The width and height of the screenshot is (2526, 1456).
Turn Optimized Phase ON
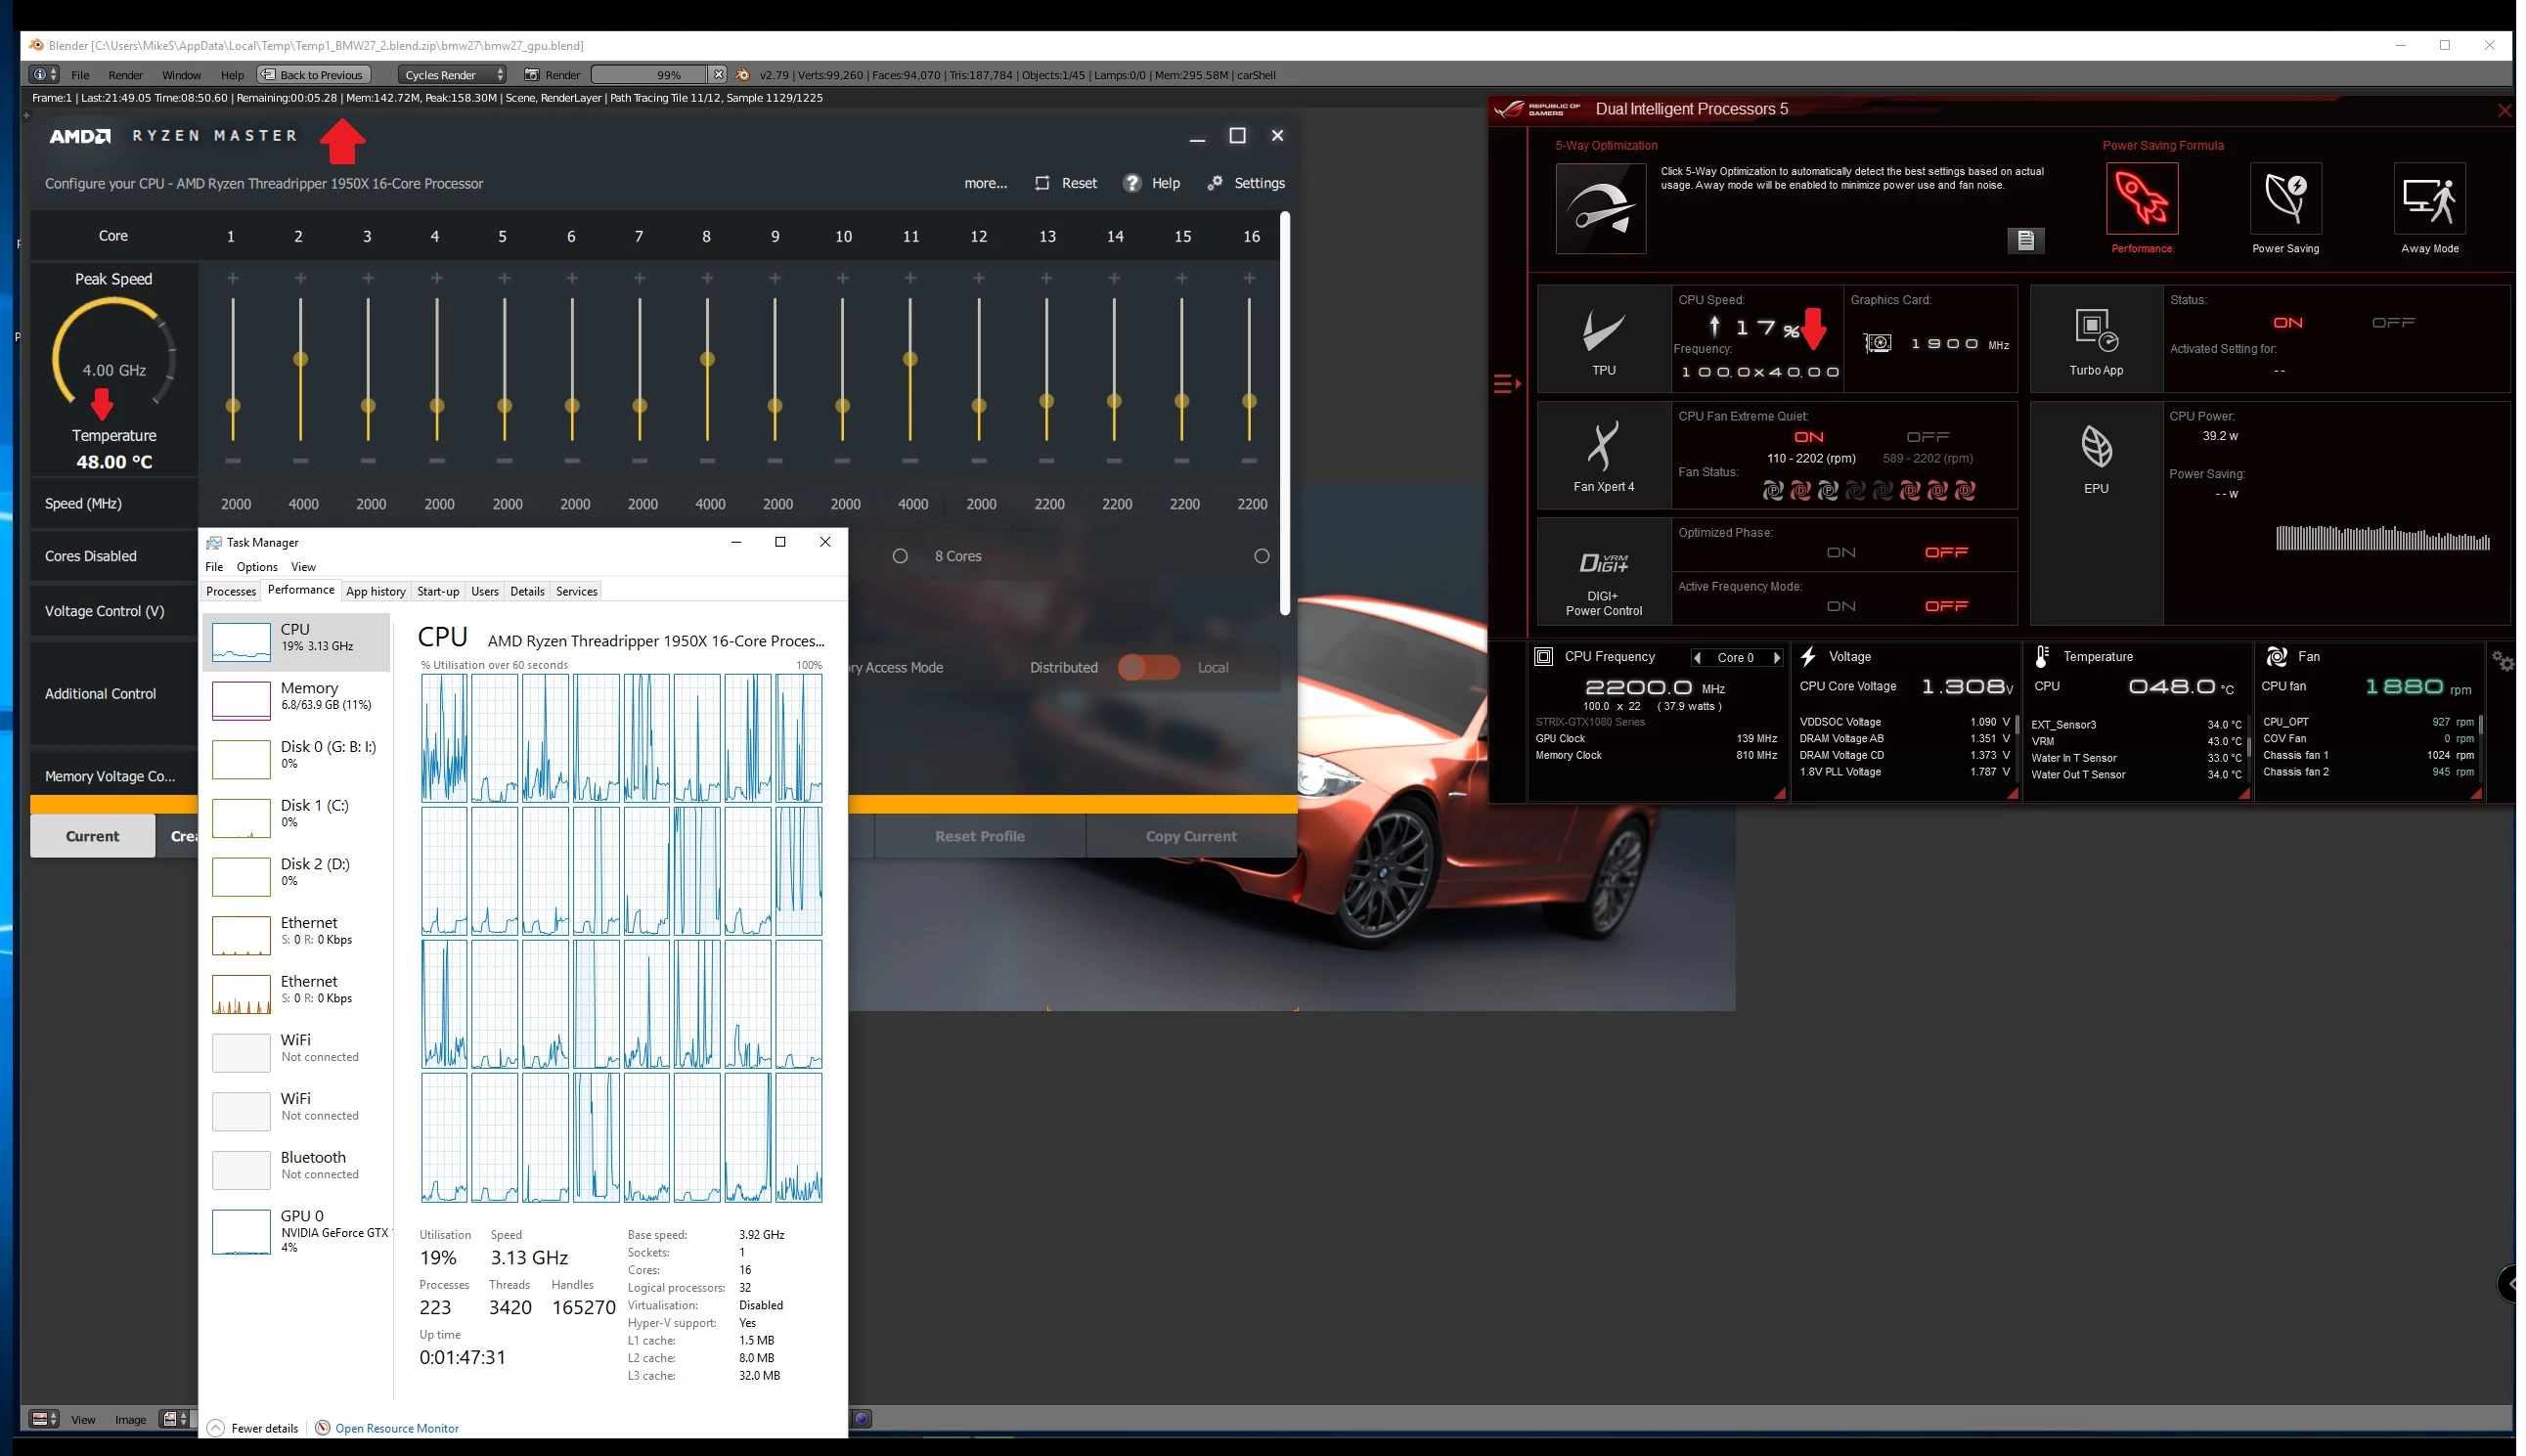1840,552
